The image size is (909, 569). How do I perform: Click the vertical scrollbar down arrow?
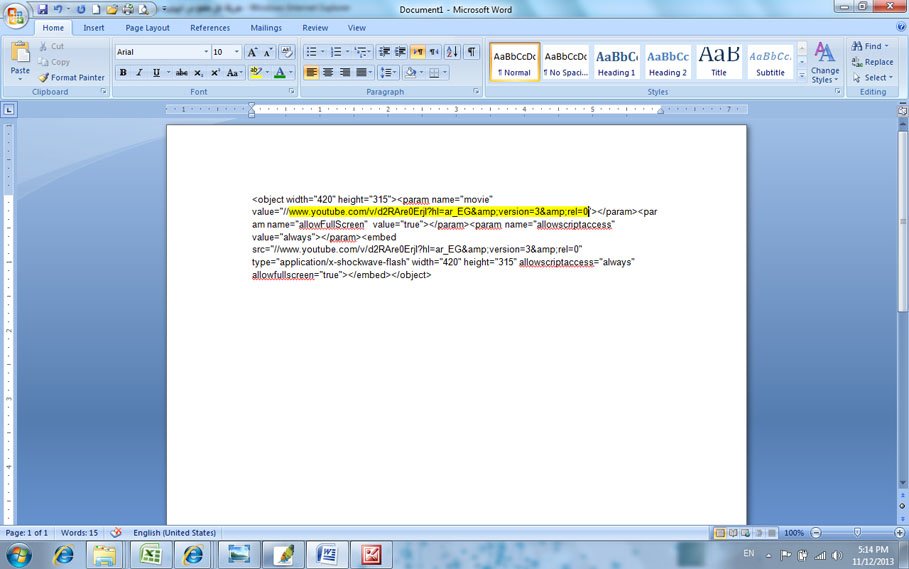pos(903,483)
